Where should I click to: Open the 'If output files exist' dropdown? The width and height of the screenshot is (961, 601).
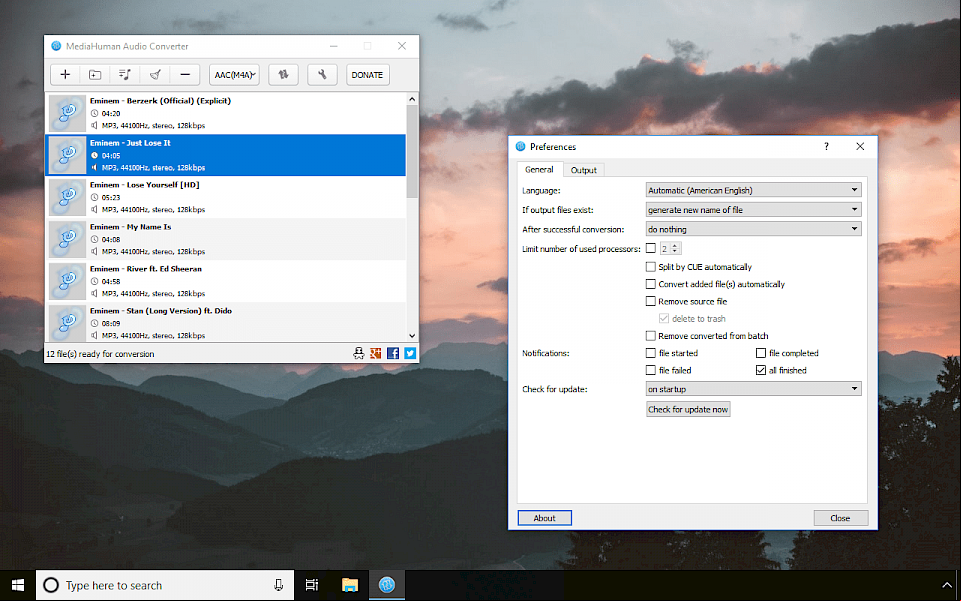(753, 210)
